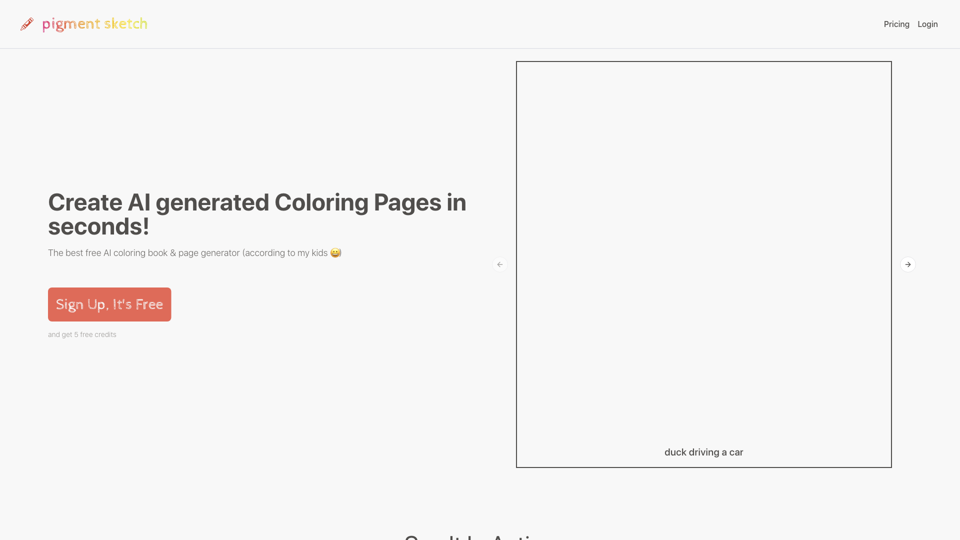The height and width of the screenshot is (540, 960).
Task: Open the Login page
Action: click(928, 24)
